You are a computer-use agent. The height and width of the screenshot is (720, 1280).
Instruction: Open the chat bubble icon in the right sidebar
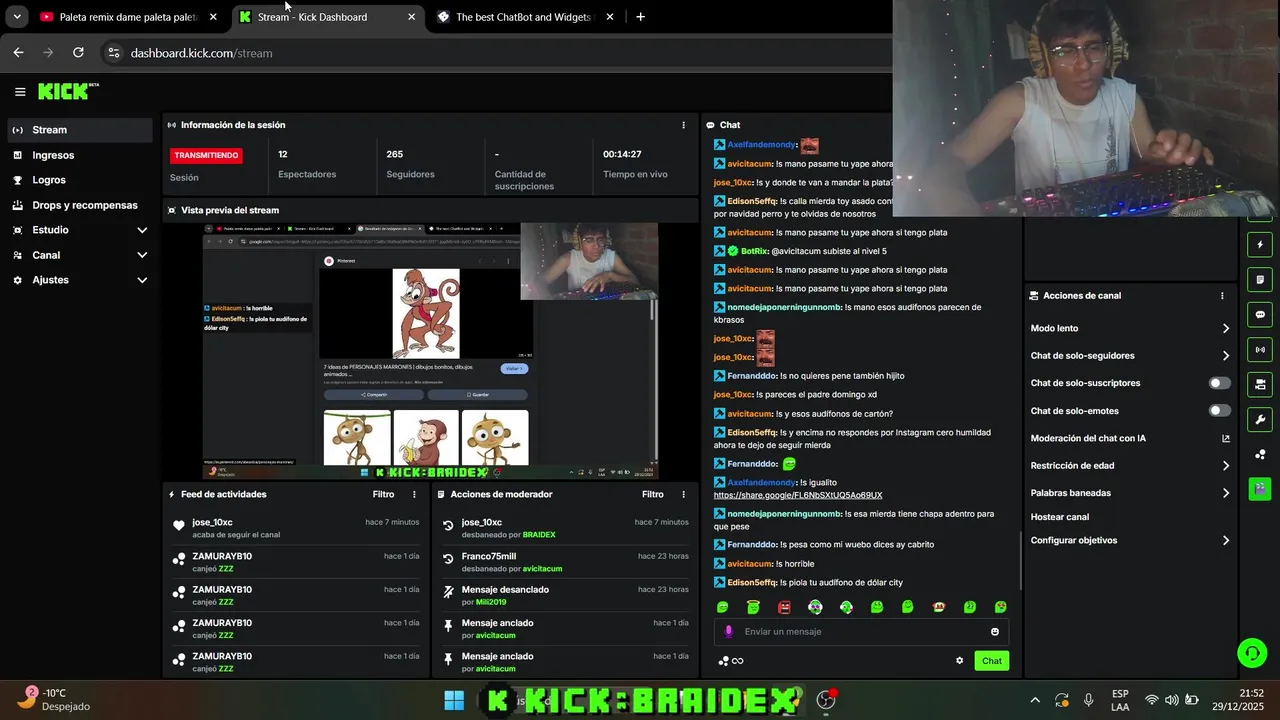point(1260,314)
